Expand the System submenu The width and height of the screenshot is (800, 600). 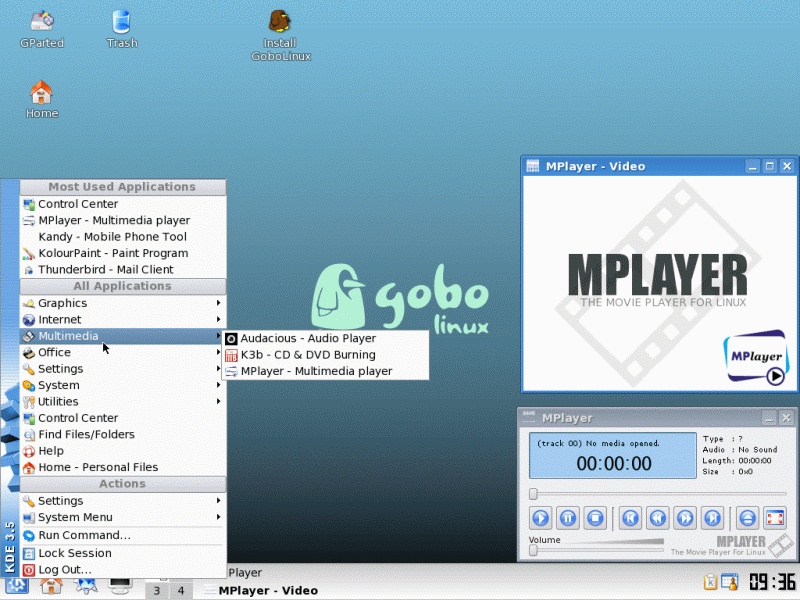(123, 385)
